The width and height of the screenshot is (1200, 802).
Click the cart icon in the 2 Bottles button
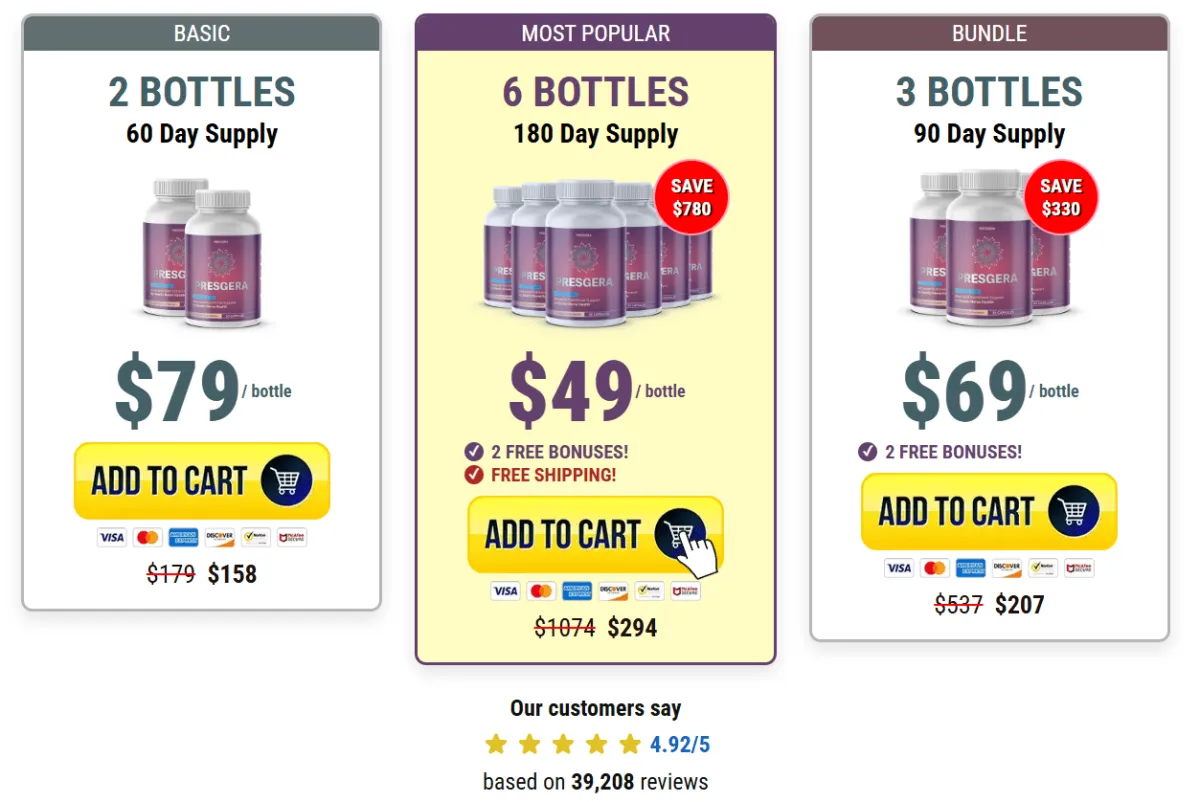[x=287, y=481]
